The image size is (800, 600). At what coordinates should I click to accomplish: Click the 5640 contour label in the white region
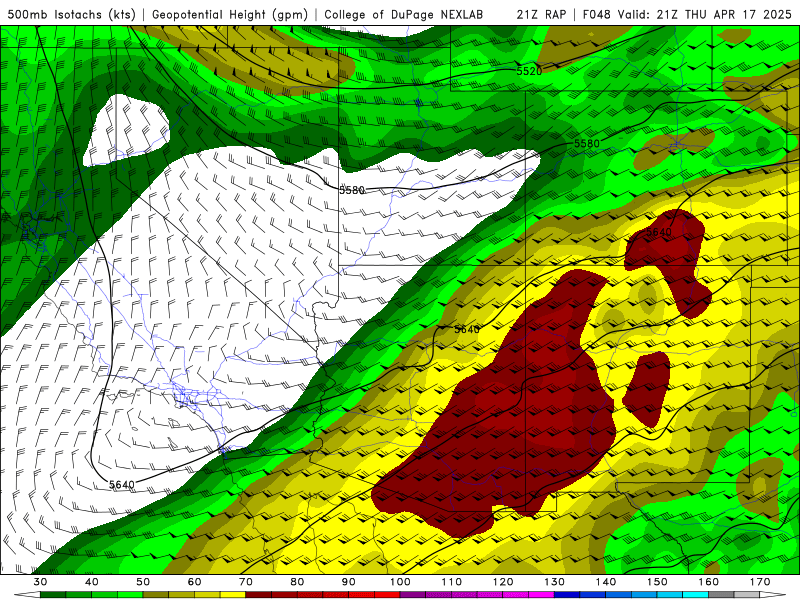121,484
